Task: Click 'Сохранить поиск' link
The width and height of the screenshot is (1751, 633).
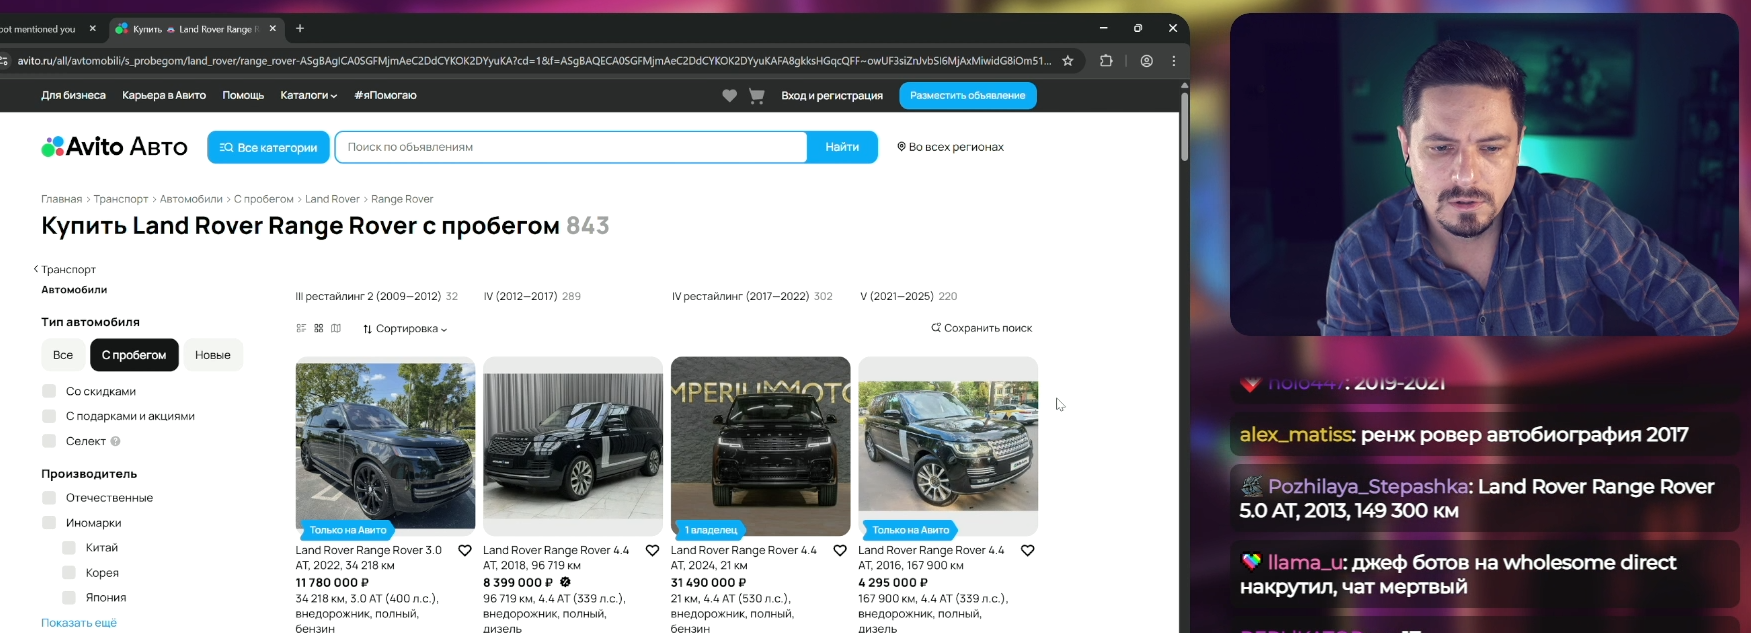Action: point(981,328)
